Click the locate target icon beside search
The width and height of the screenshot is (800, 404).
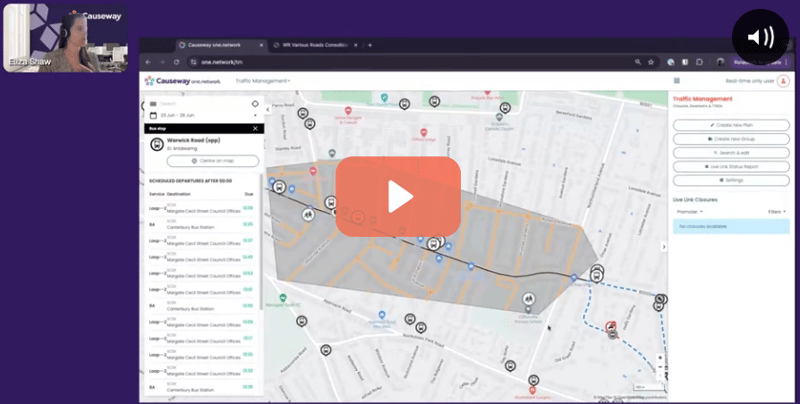click(x=255, y=103)
